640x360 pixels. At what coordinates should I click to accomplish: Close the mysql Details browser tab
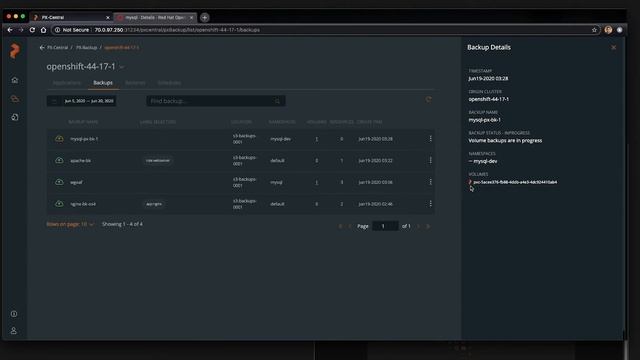pyautogui.click(x=191, y=18)
